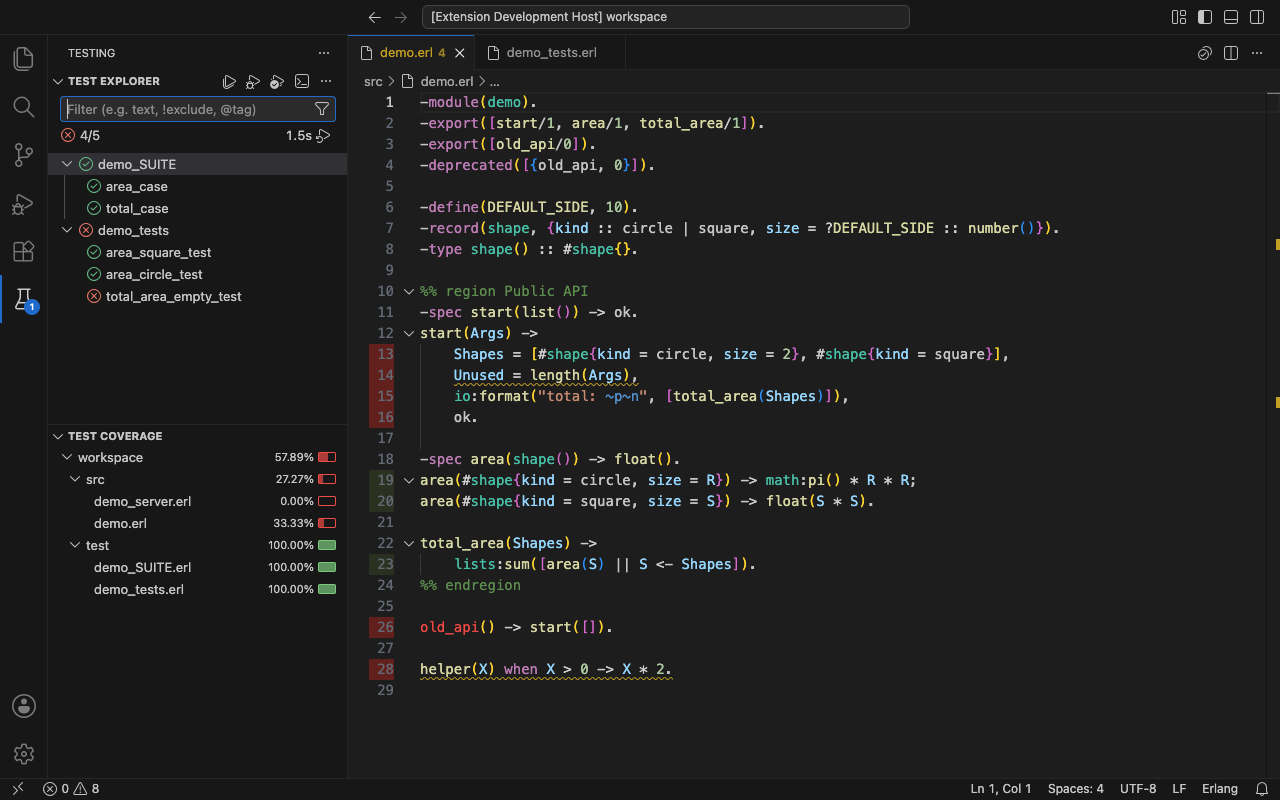This screenshot has height=800, width=1280.
Task: Collapse test coverage folder
Action: (75, 545)
